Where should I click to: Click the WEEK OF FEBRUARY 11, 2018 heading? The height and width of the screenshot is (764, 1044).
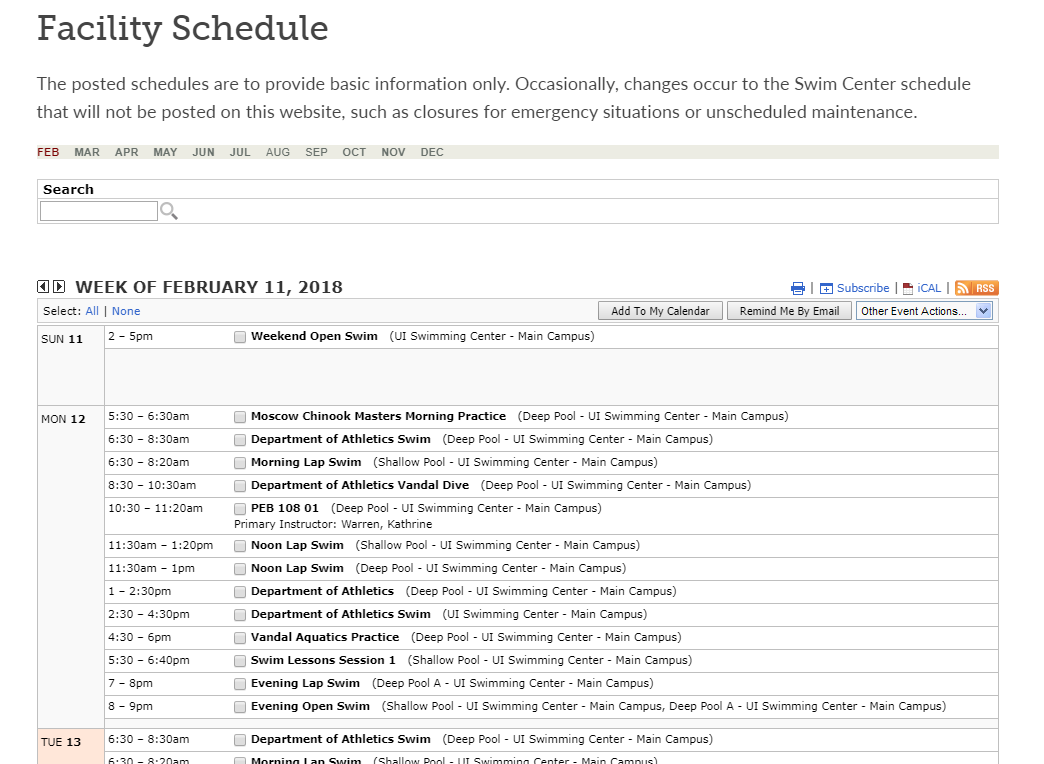coord(209,287)
